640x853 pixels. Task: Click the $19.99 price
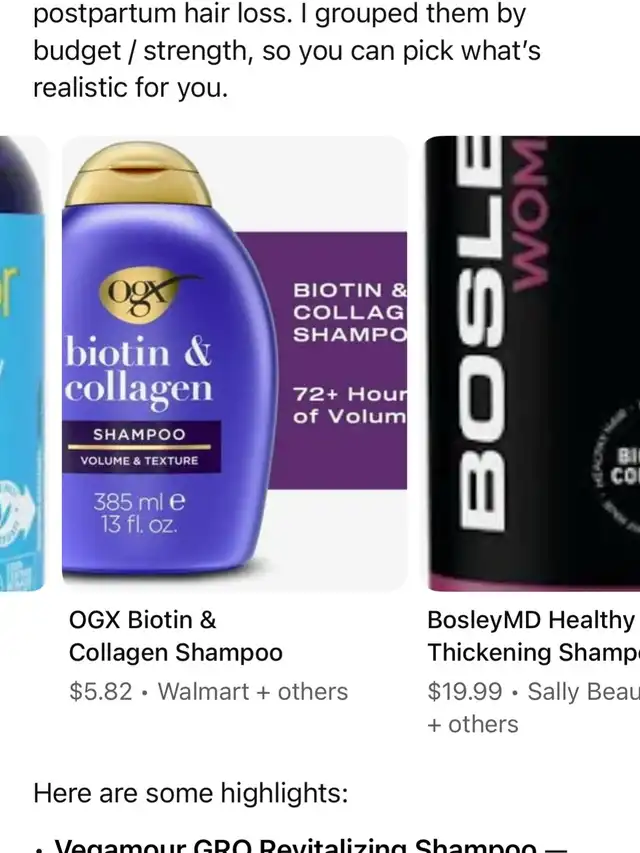click(x=464, y=692)
